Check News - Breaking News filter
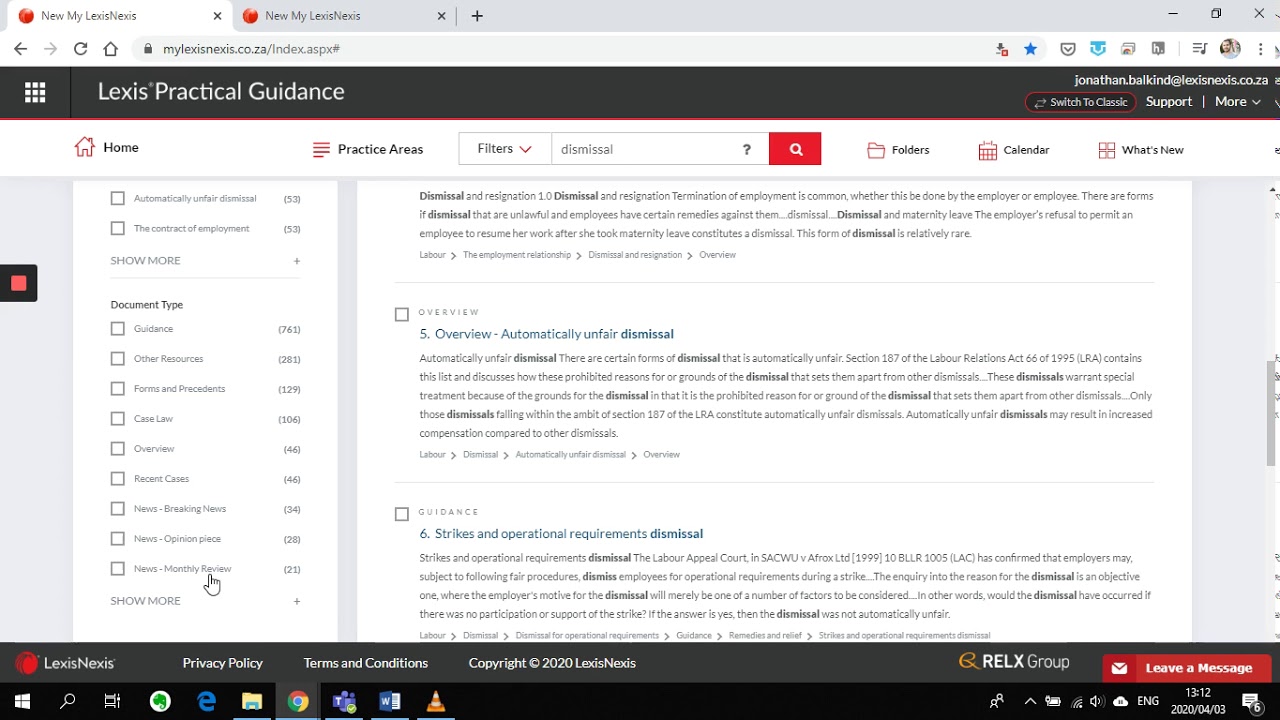The width and height of the screenshot is (1280, 720). click(118, 509)
